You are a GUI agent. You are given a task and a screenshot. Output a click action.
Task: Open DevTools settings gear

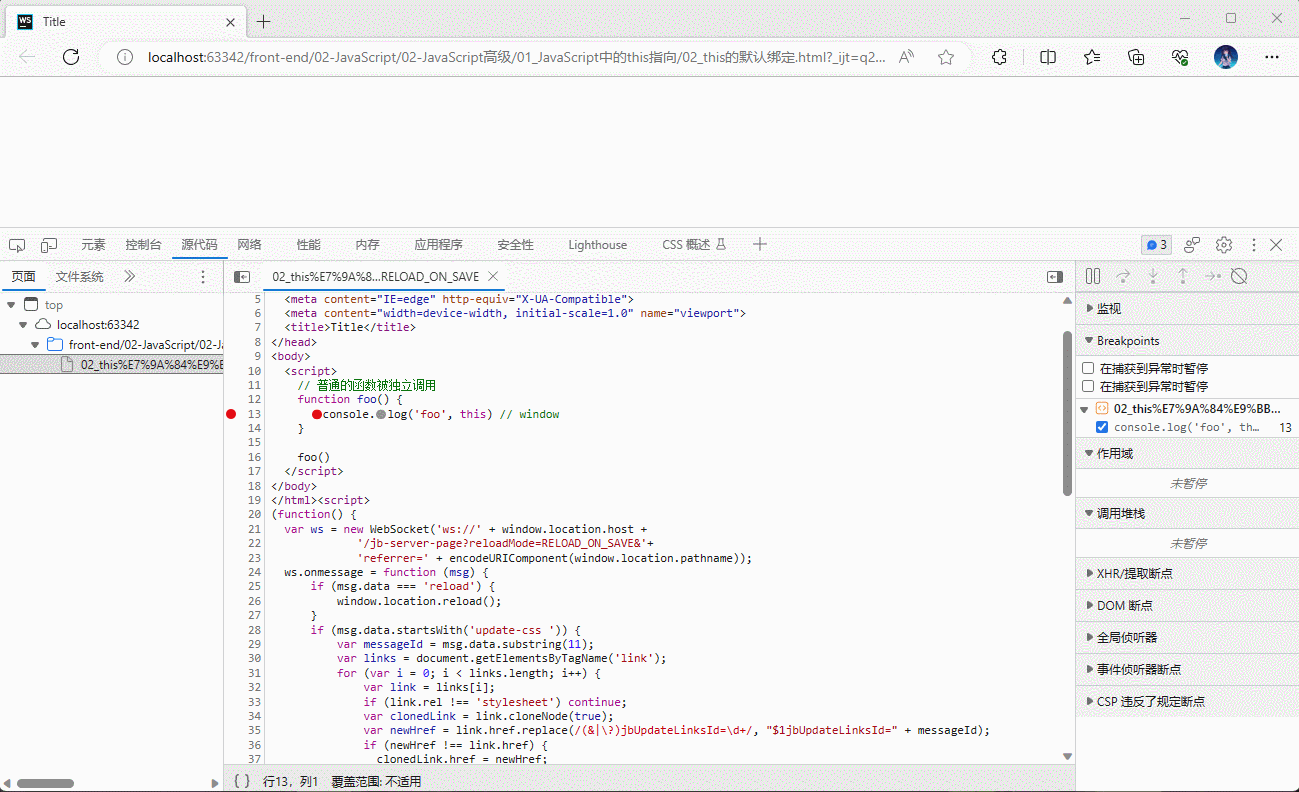coord(1224,245)
